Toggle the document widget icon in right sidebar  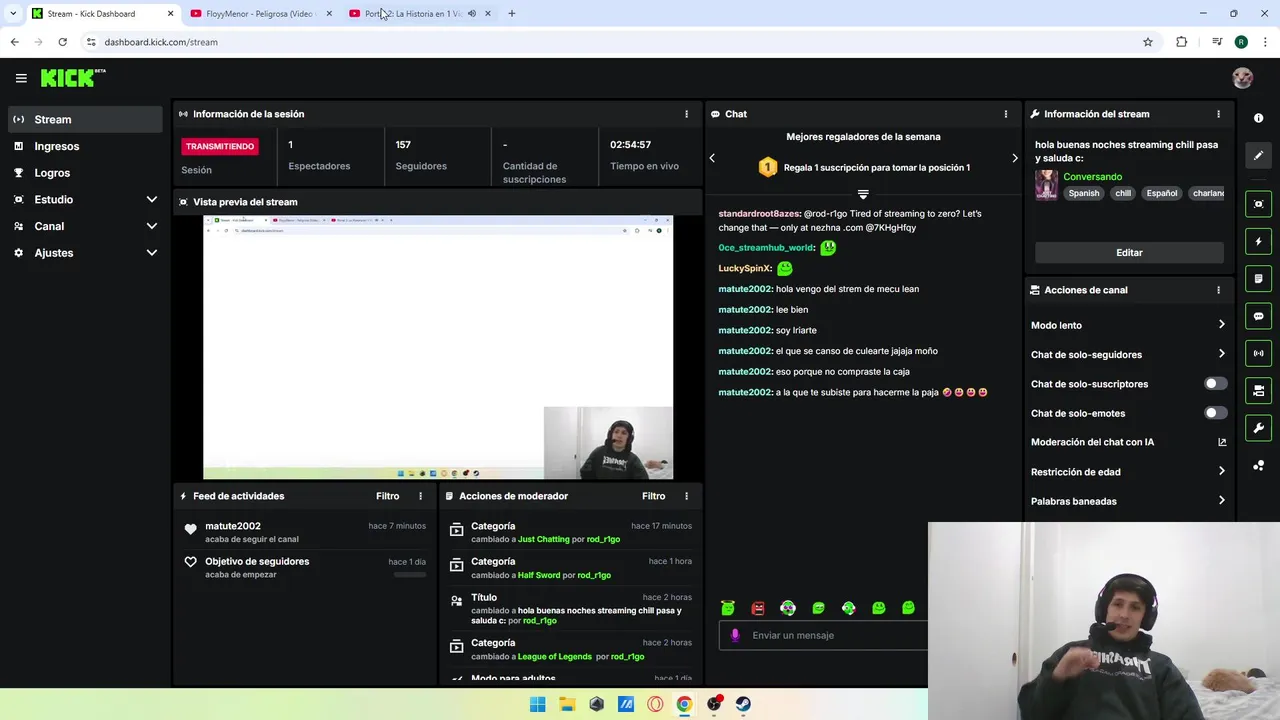click(1258, 278)
